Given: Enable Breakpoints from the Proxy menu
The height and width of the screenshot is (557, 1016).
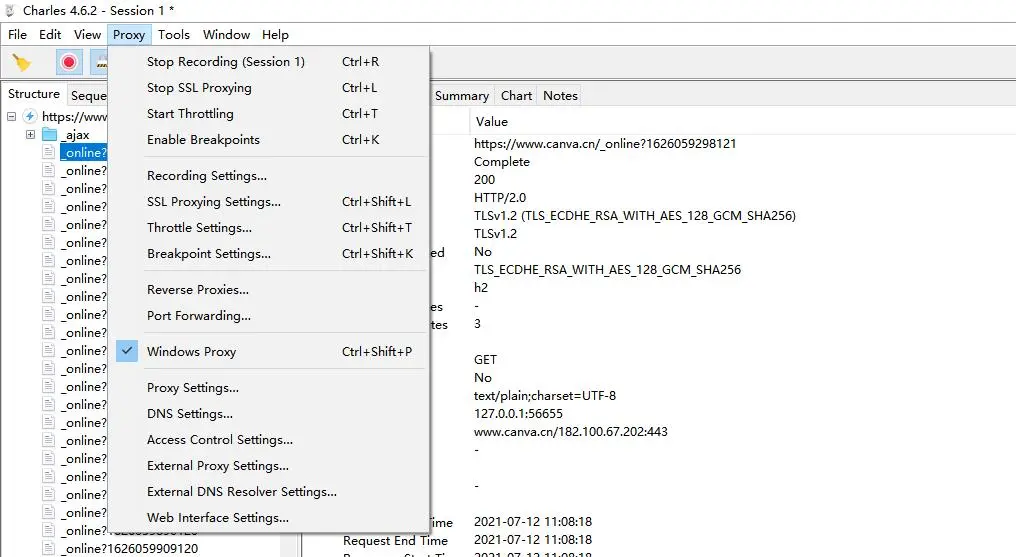Looking at the screenshot, I should (x=203, y=140).
